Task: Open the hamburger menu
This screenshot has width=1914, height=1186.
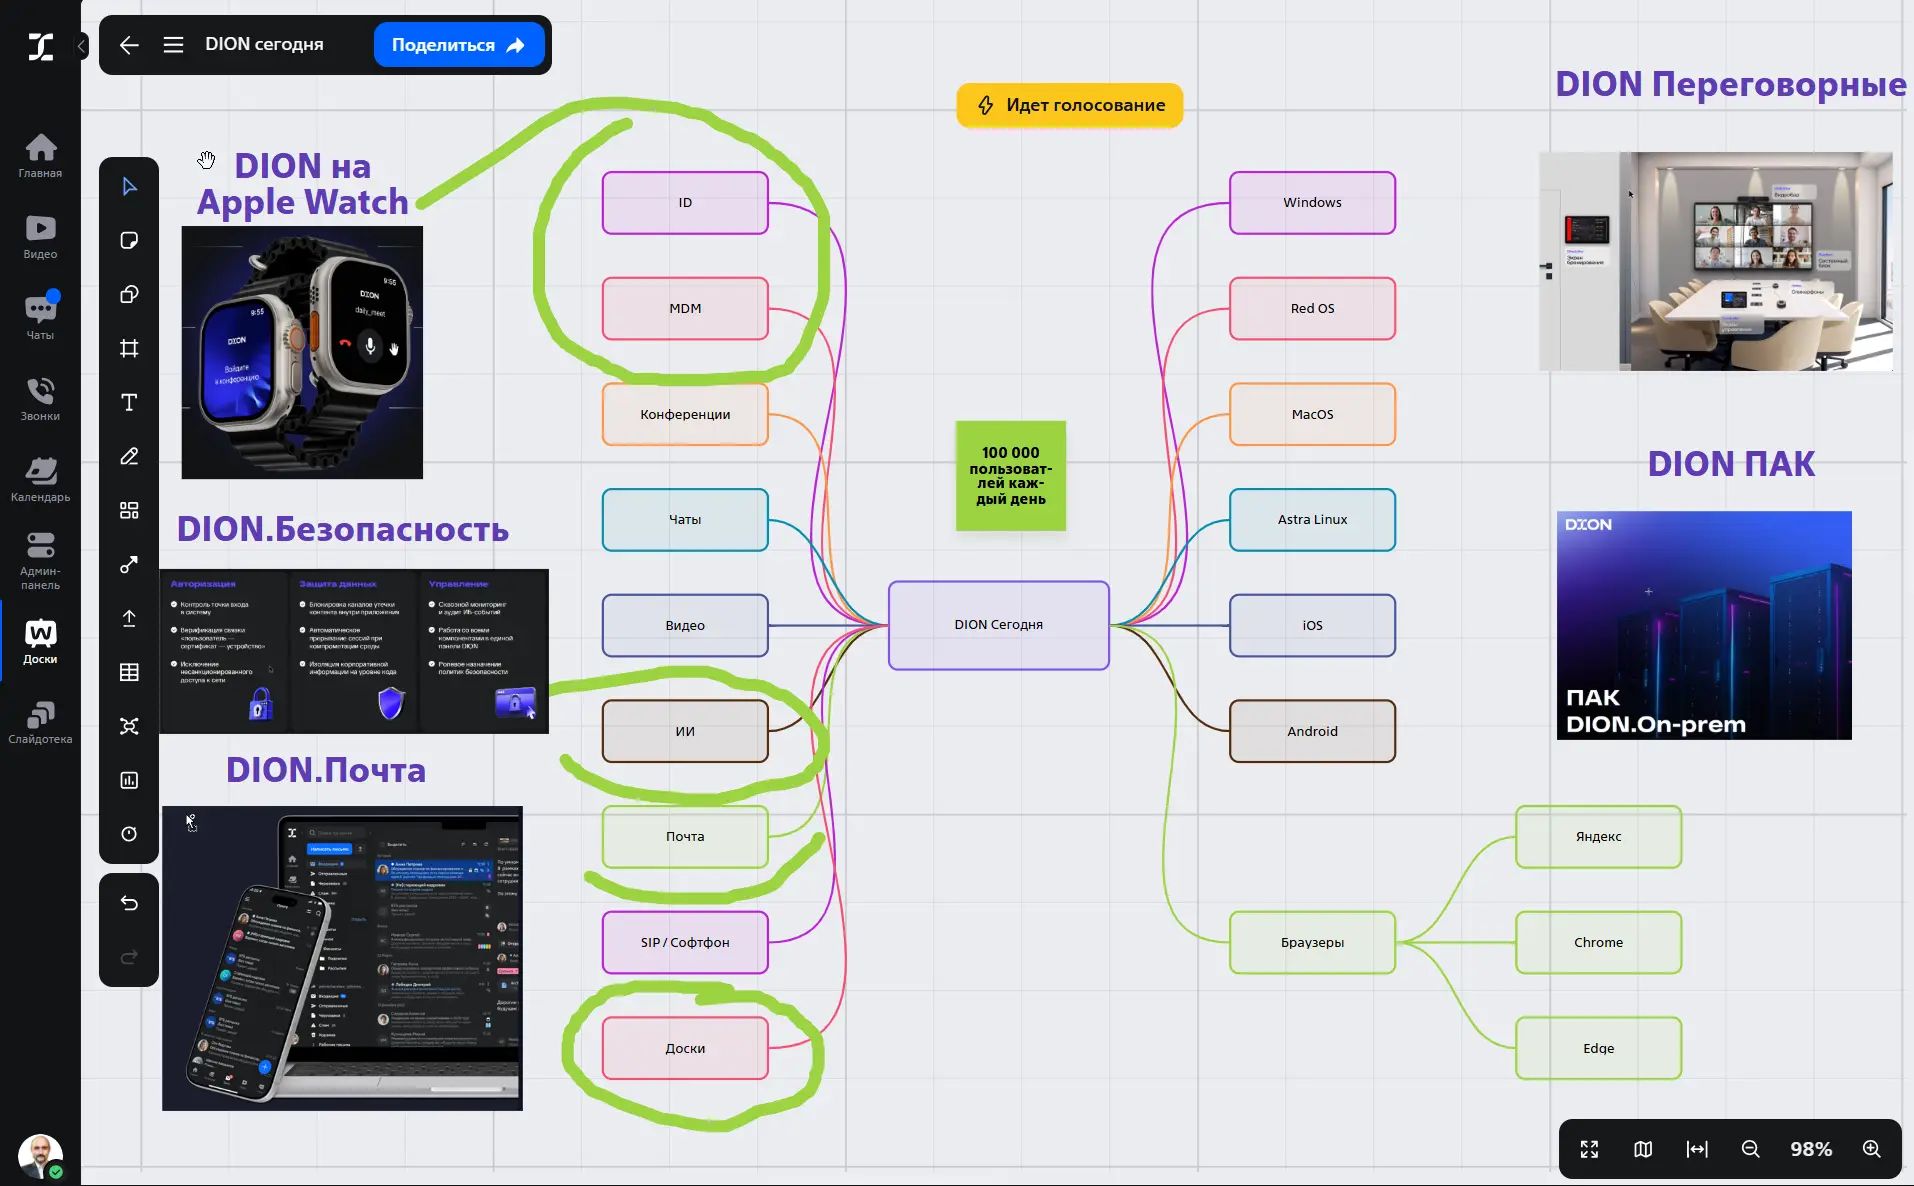Action: click(173, 45)
